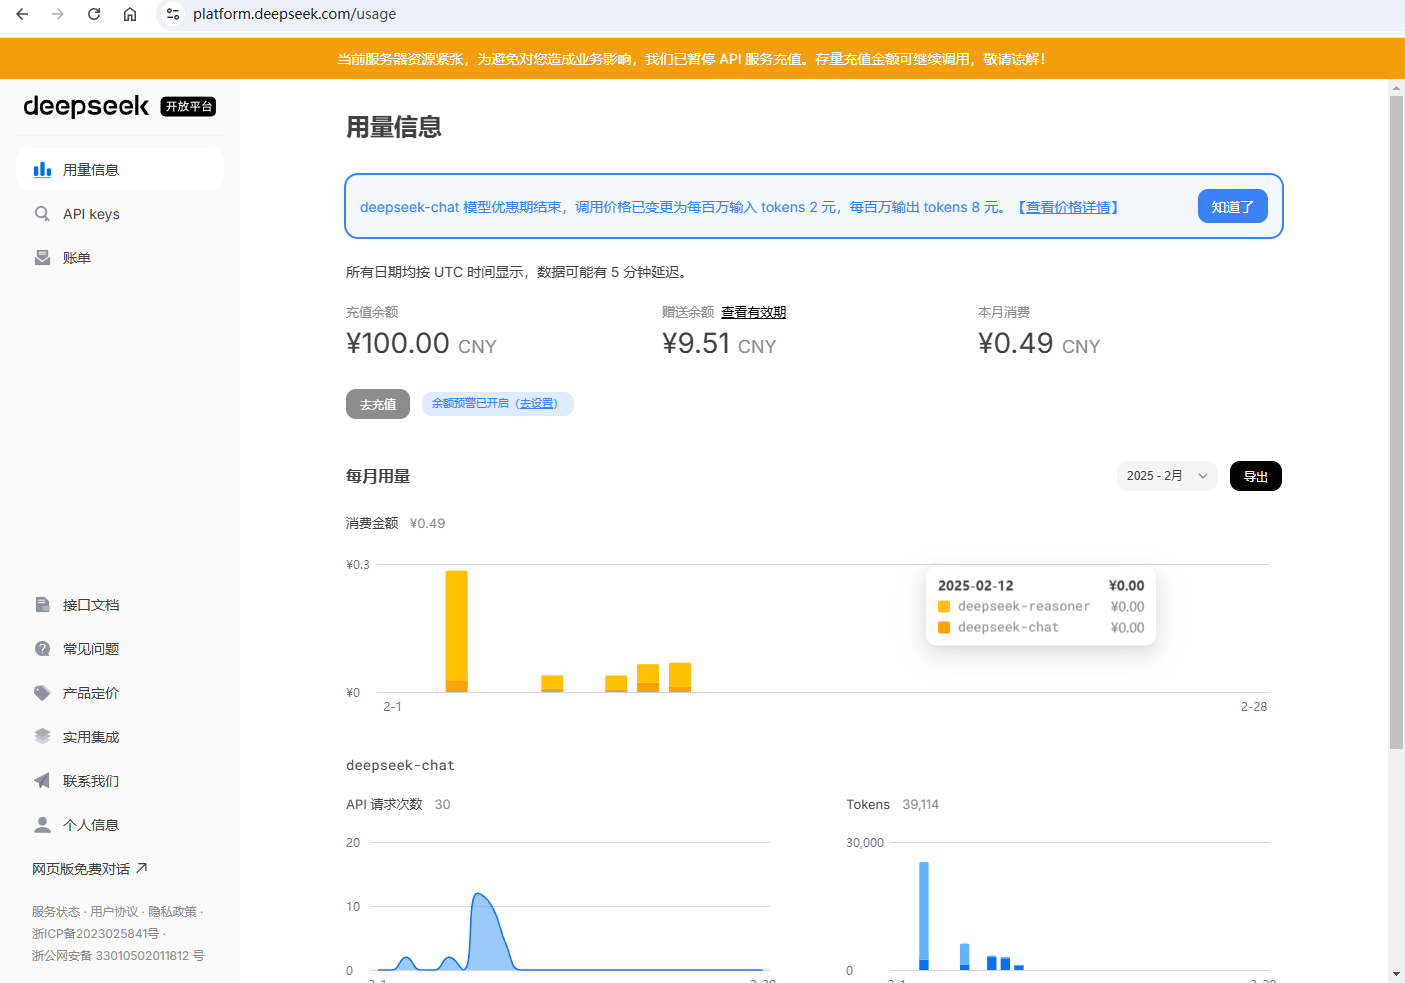Click the 用量信息 page heading
The width and height of the screenshot is (1405, 983).
394,127
